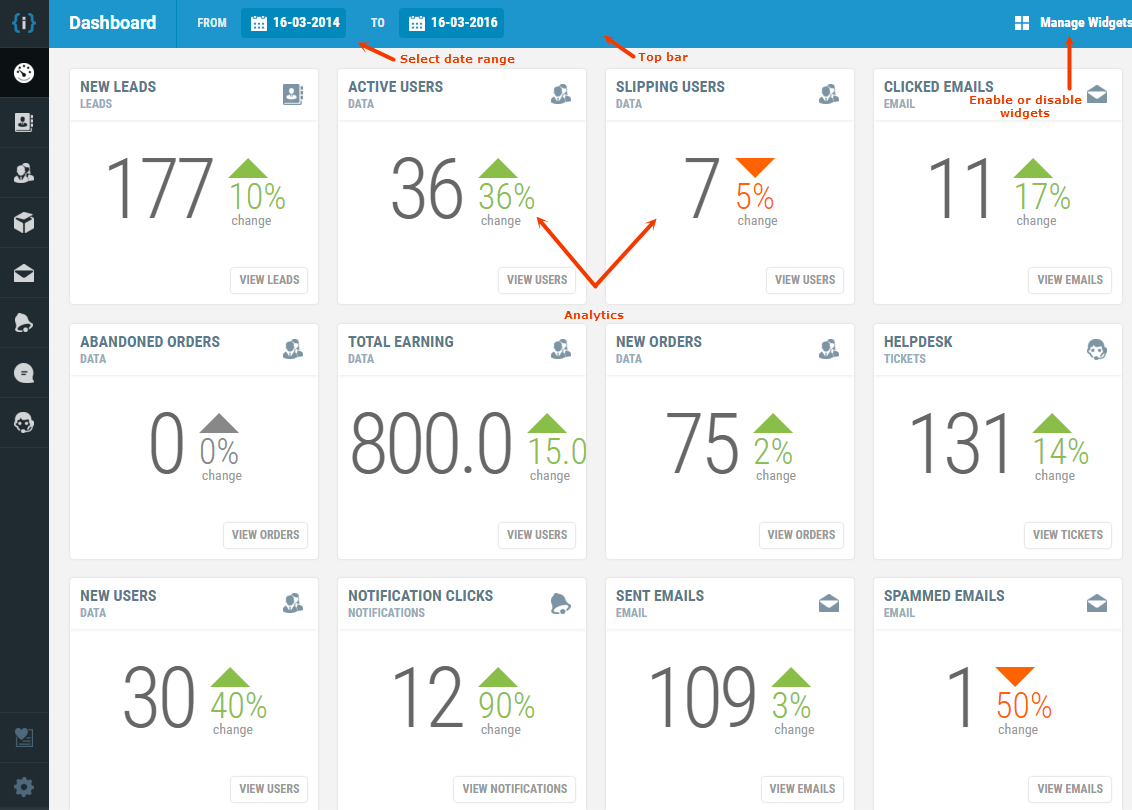Click the support headset icon in the sidebar
This screenshot has width=1132, height=810.
tap(23, 422)
